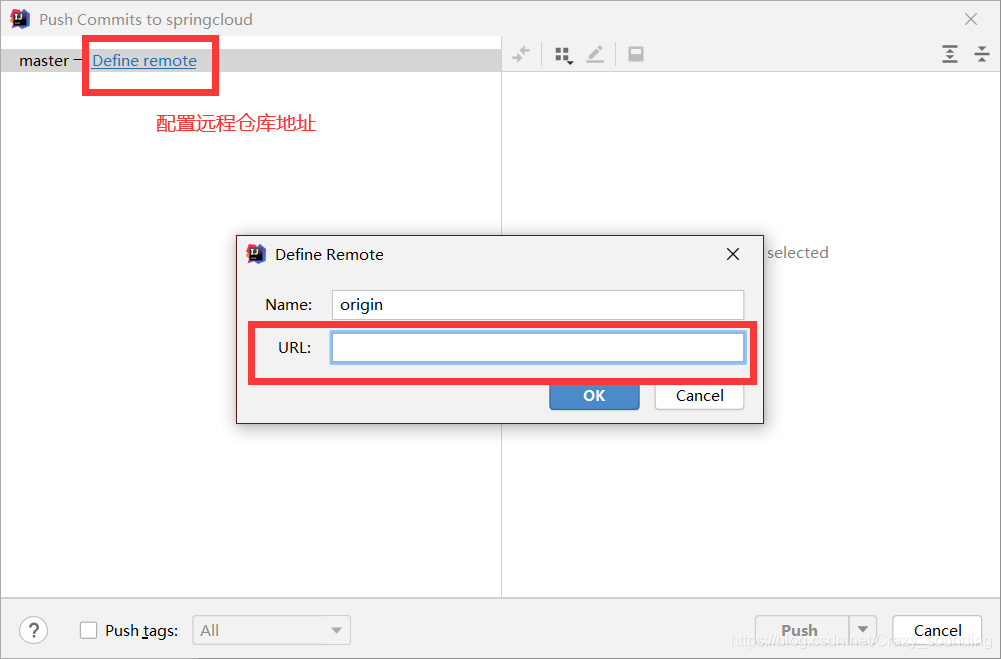Confirm with the OK button
Screen dimensions: 1001x659
tap(594, 395)
